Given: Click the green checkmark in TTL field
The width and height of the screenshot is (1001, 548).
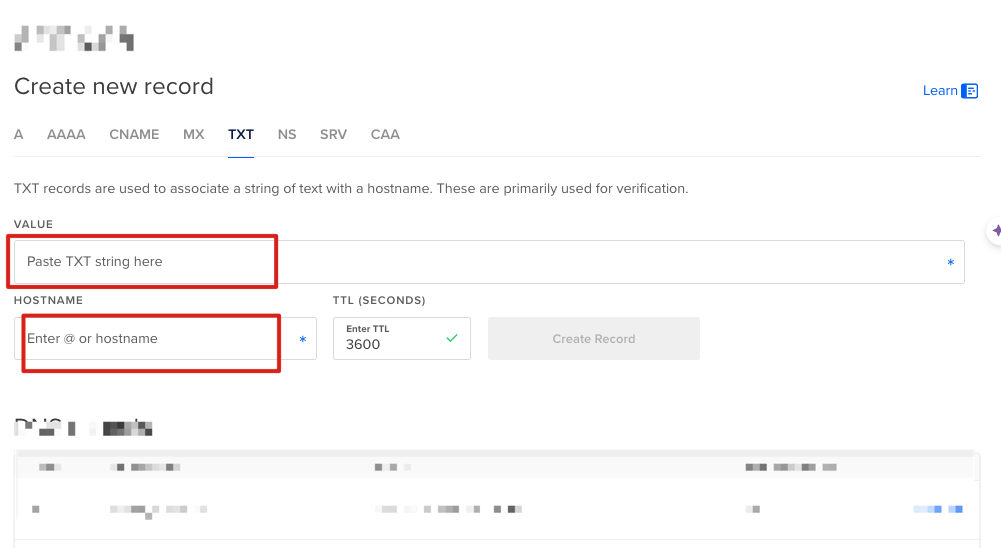Looking at the screenshot, I should [452, 338].
